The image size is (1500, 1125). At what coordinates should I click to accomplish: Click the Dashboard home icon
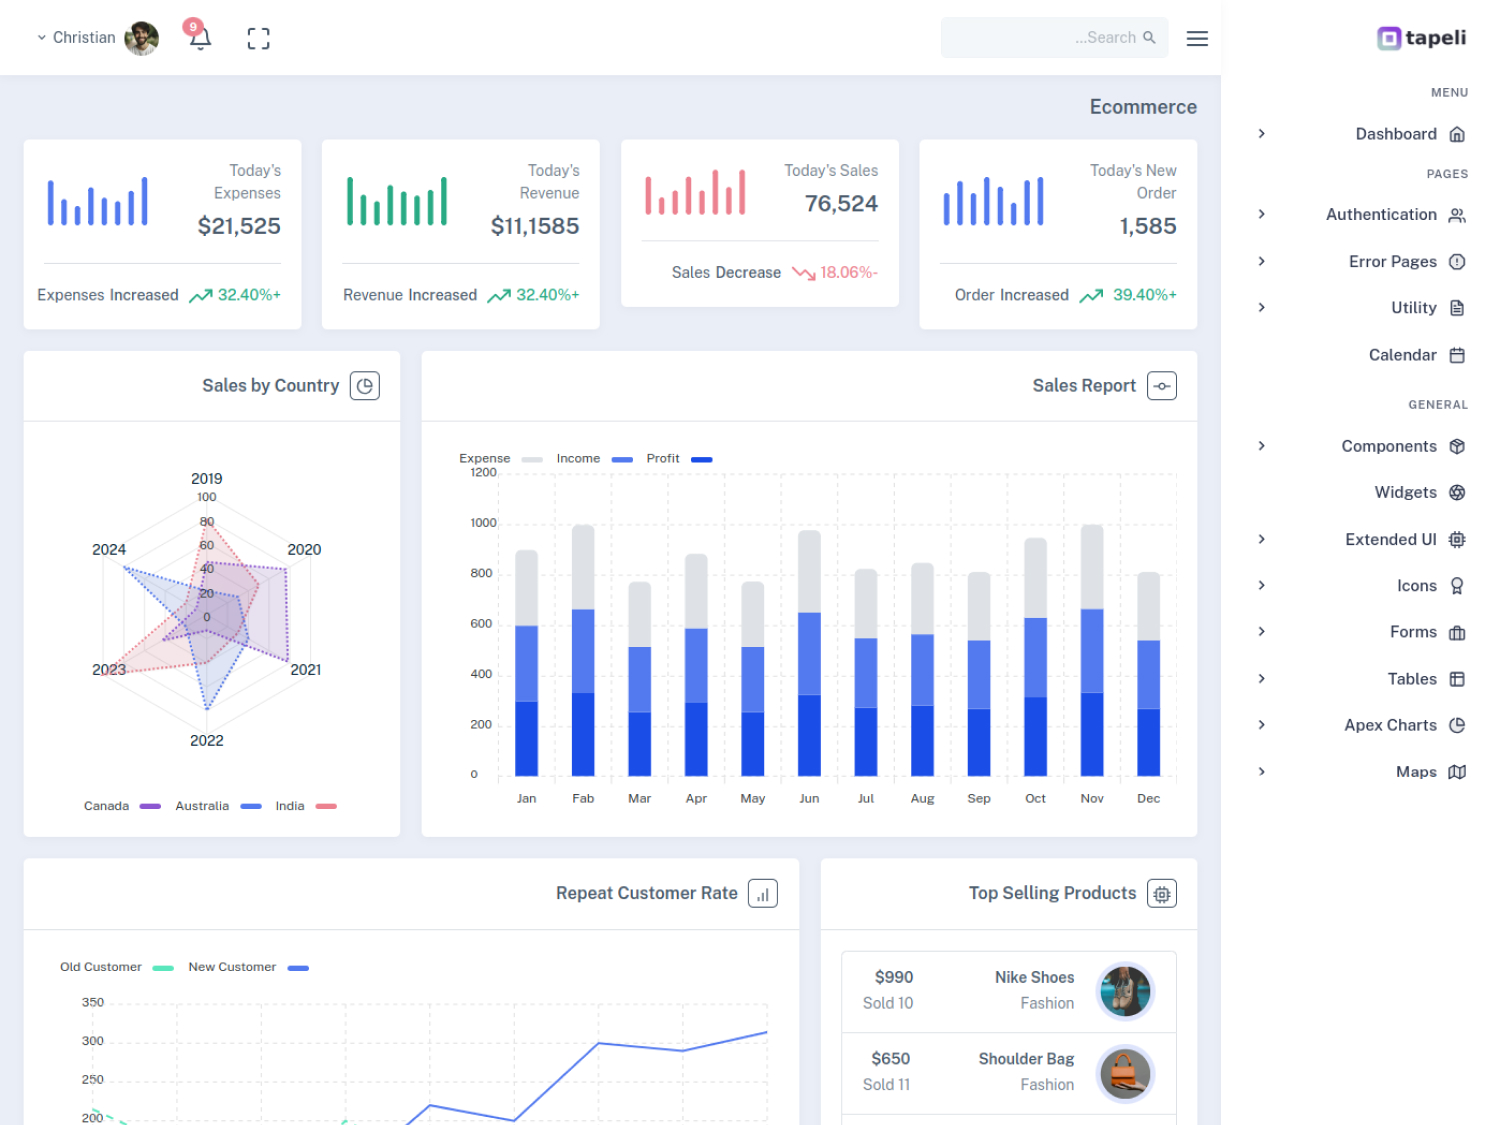[x=1457, y=134]
